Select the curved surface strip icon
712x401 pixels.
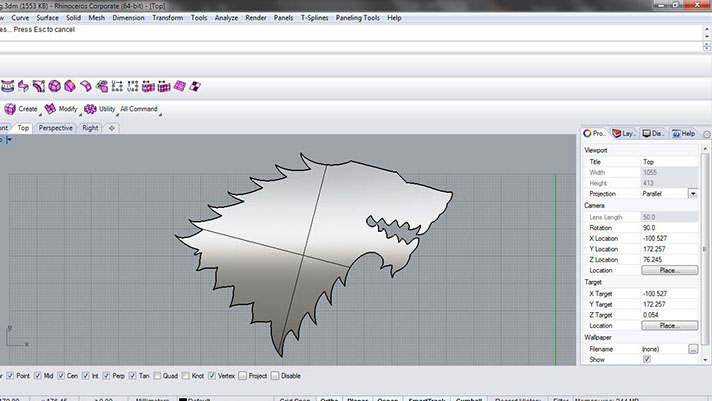[x=86, y=86]
